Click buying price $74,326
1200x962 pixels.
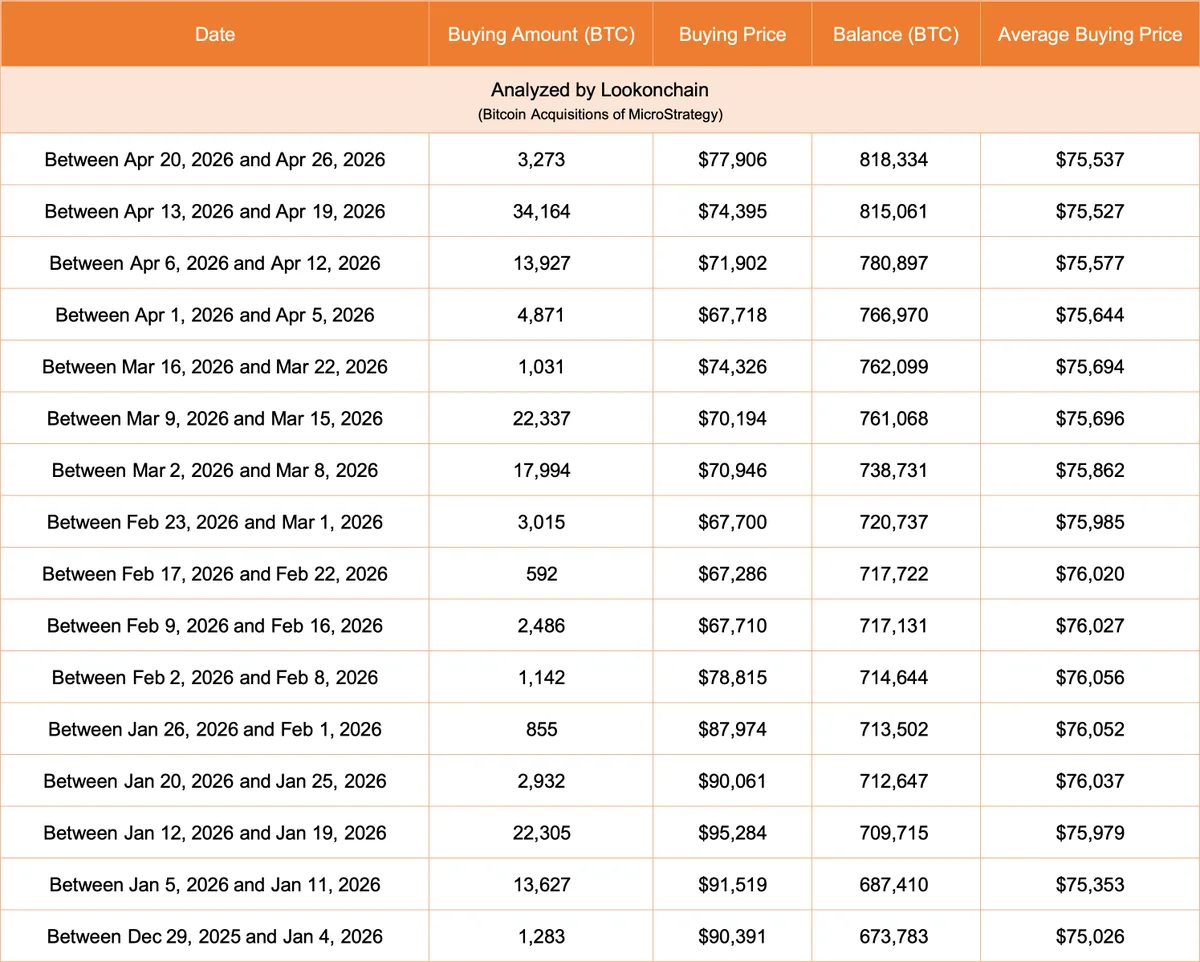(x=732, y=367)
